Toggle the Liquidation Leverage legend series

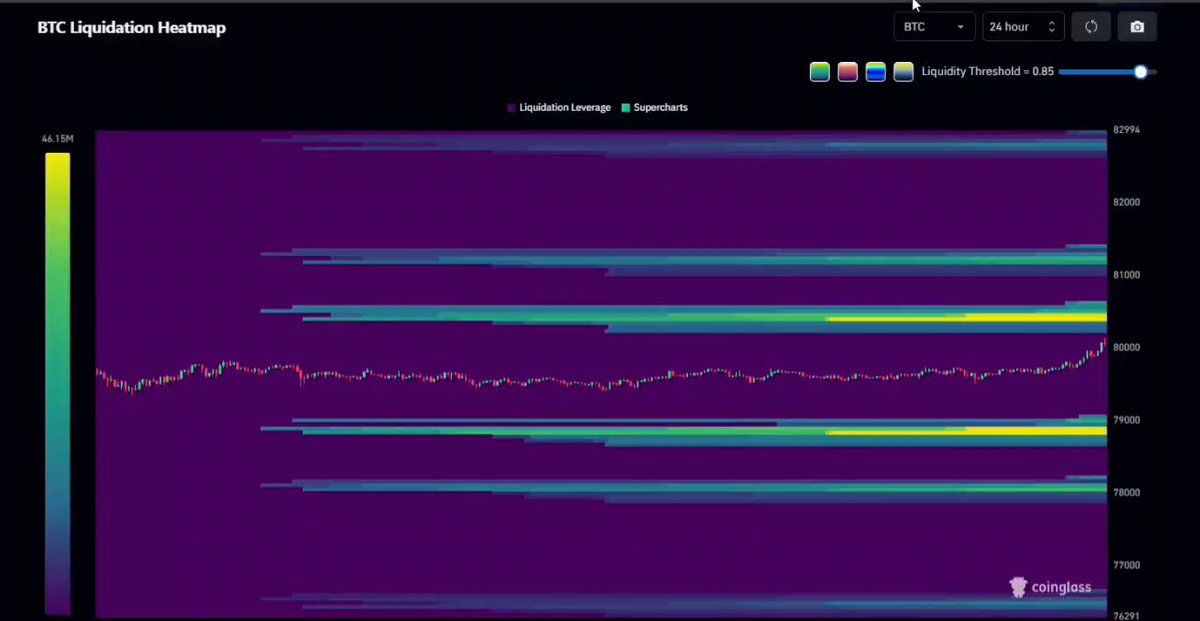pos(559,107)
